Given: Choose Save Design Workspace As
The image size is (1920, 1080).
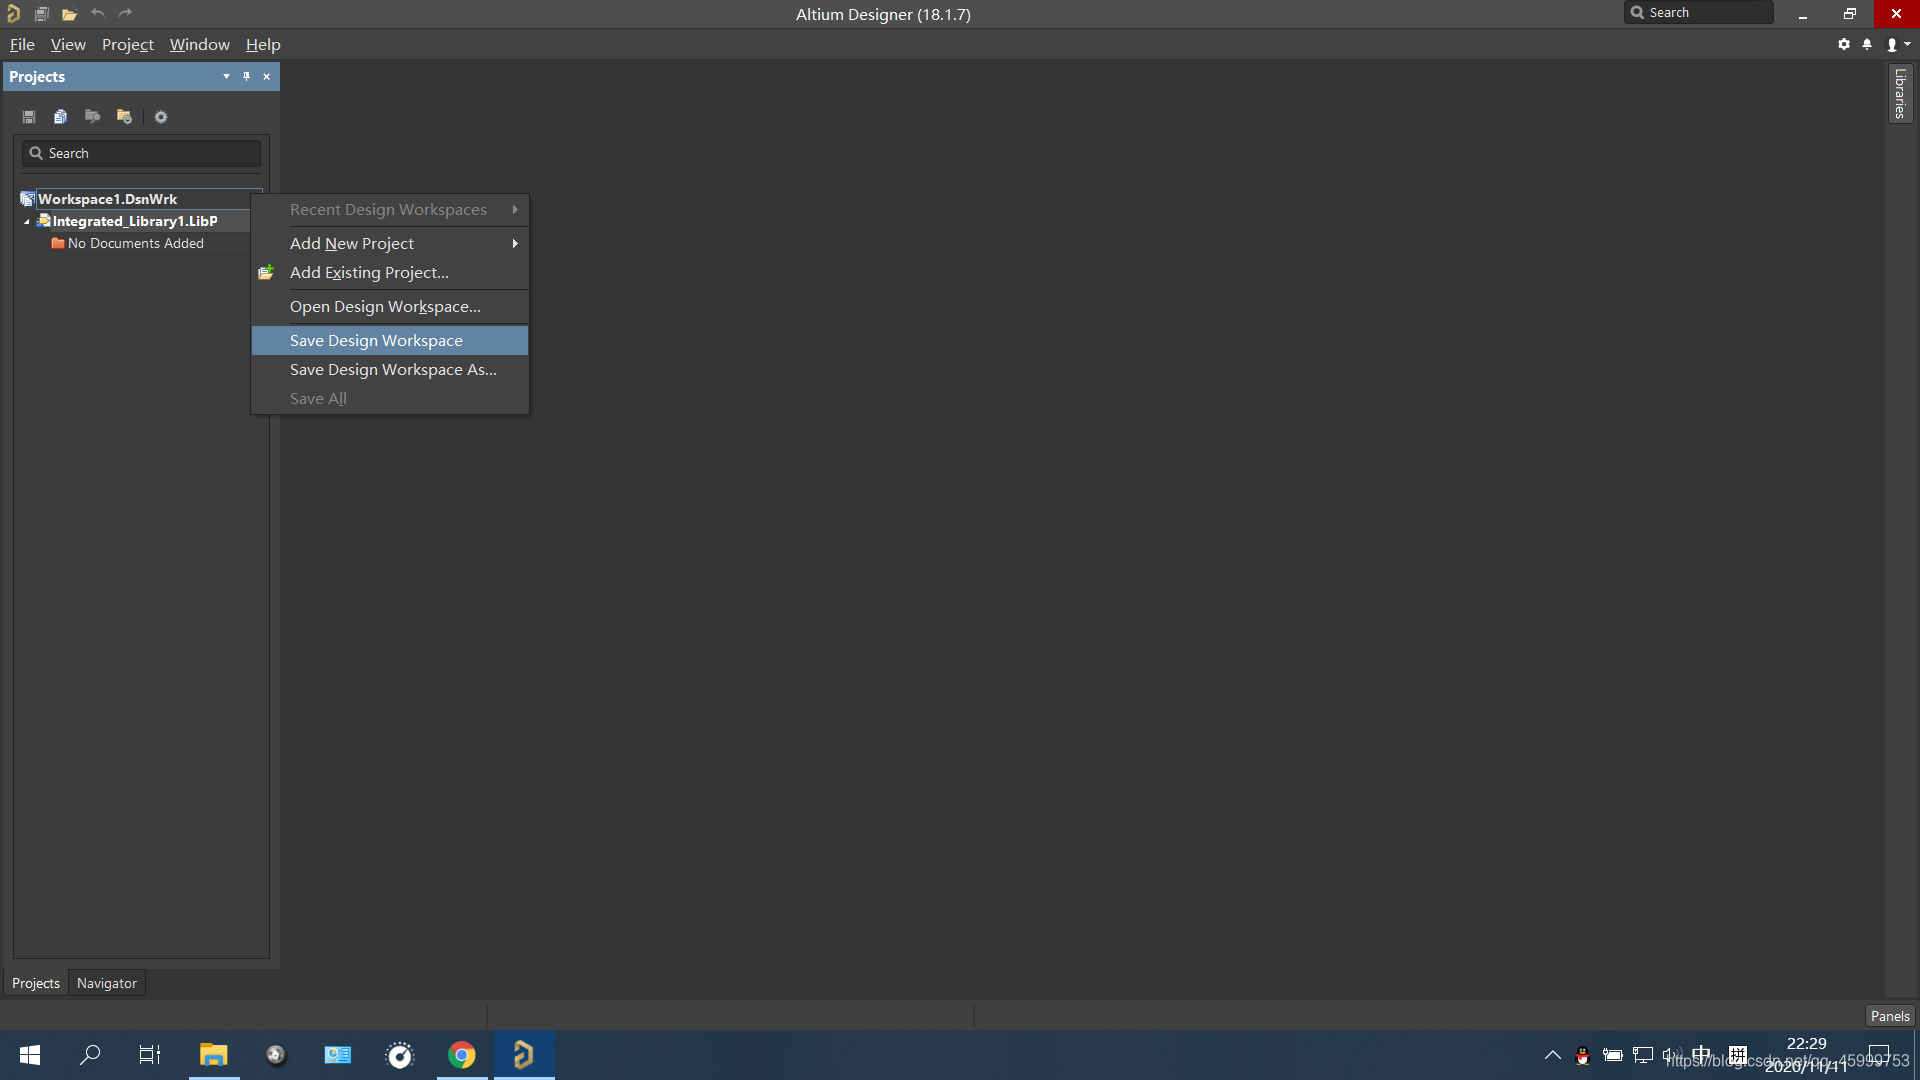Looking at the screenshot, I should tap(392, 370).
